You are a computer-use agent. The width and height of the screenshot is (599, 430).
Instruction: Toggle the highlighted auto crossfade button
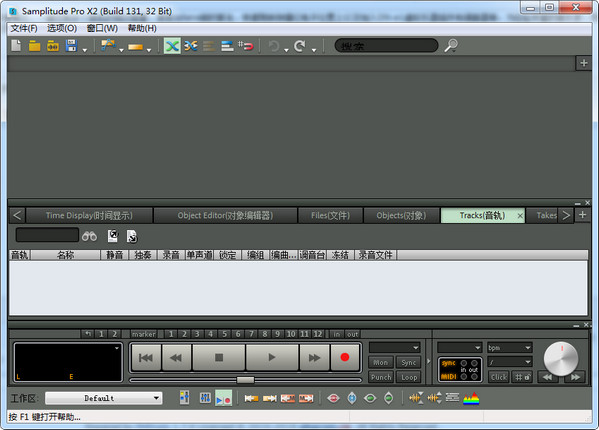(172, 46)
